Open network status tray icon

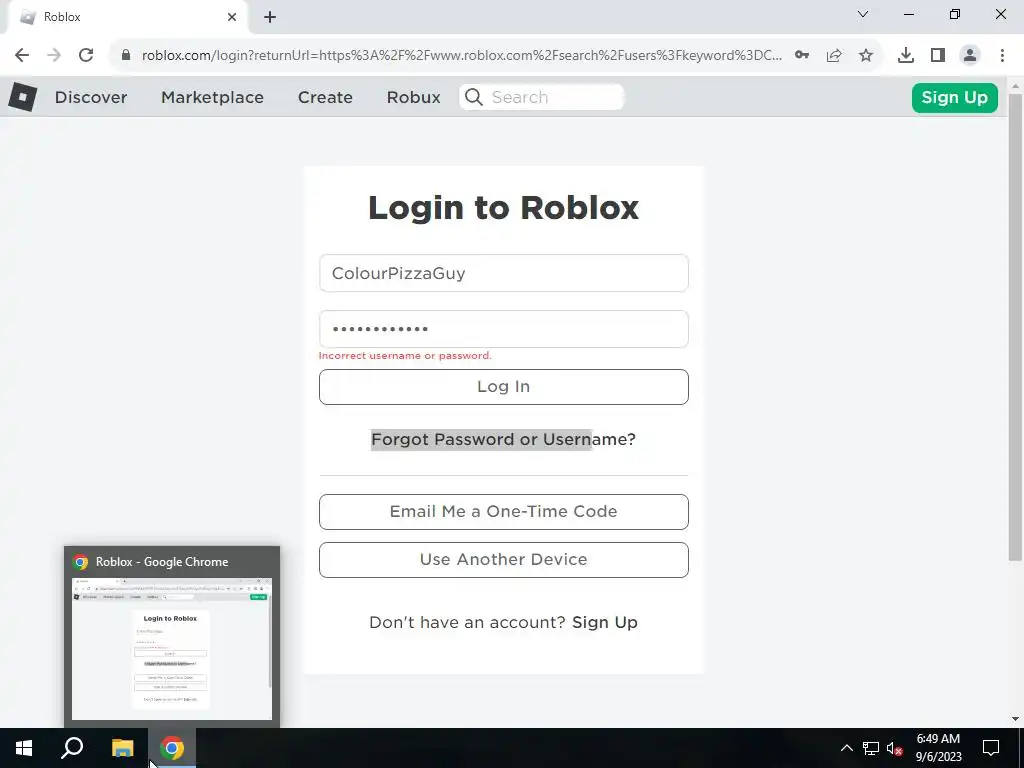(x=871, y=748)
